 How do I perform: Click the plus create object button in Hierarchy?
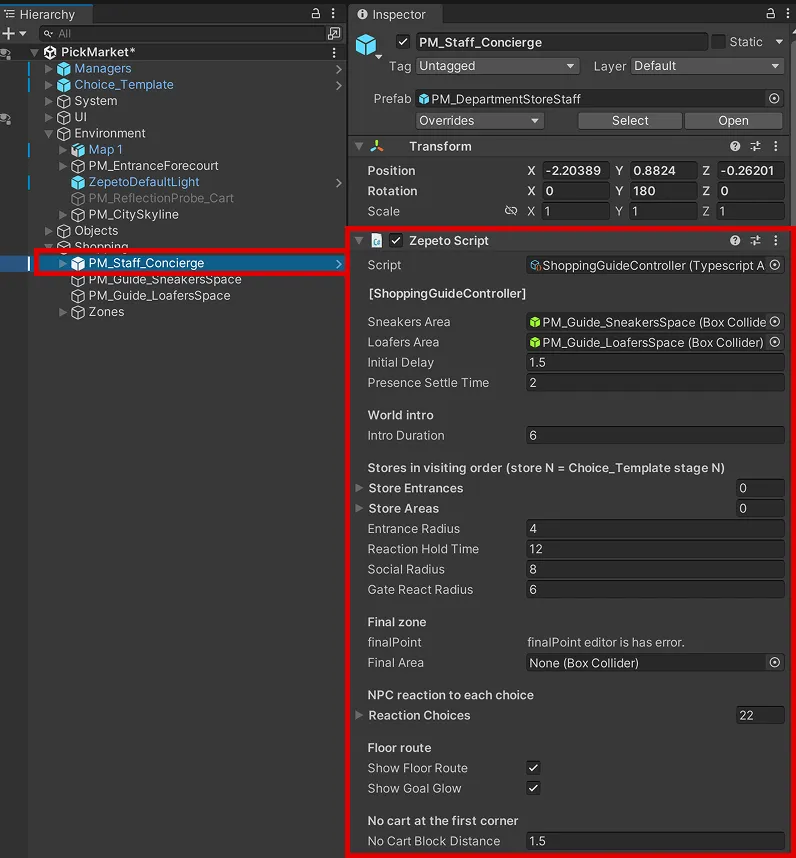9,33
